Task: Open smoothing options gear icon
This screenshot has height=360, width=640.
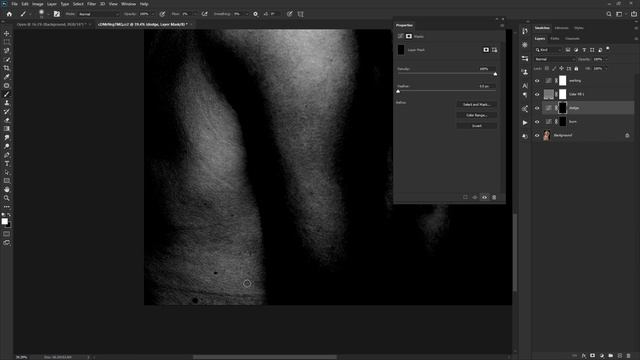Action: 255,14
